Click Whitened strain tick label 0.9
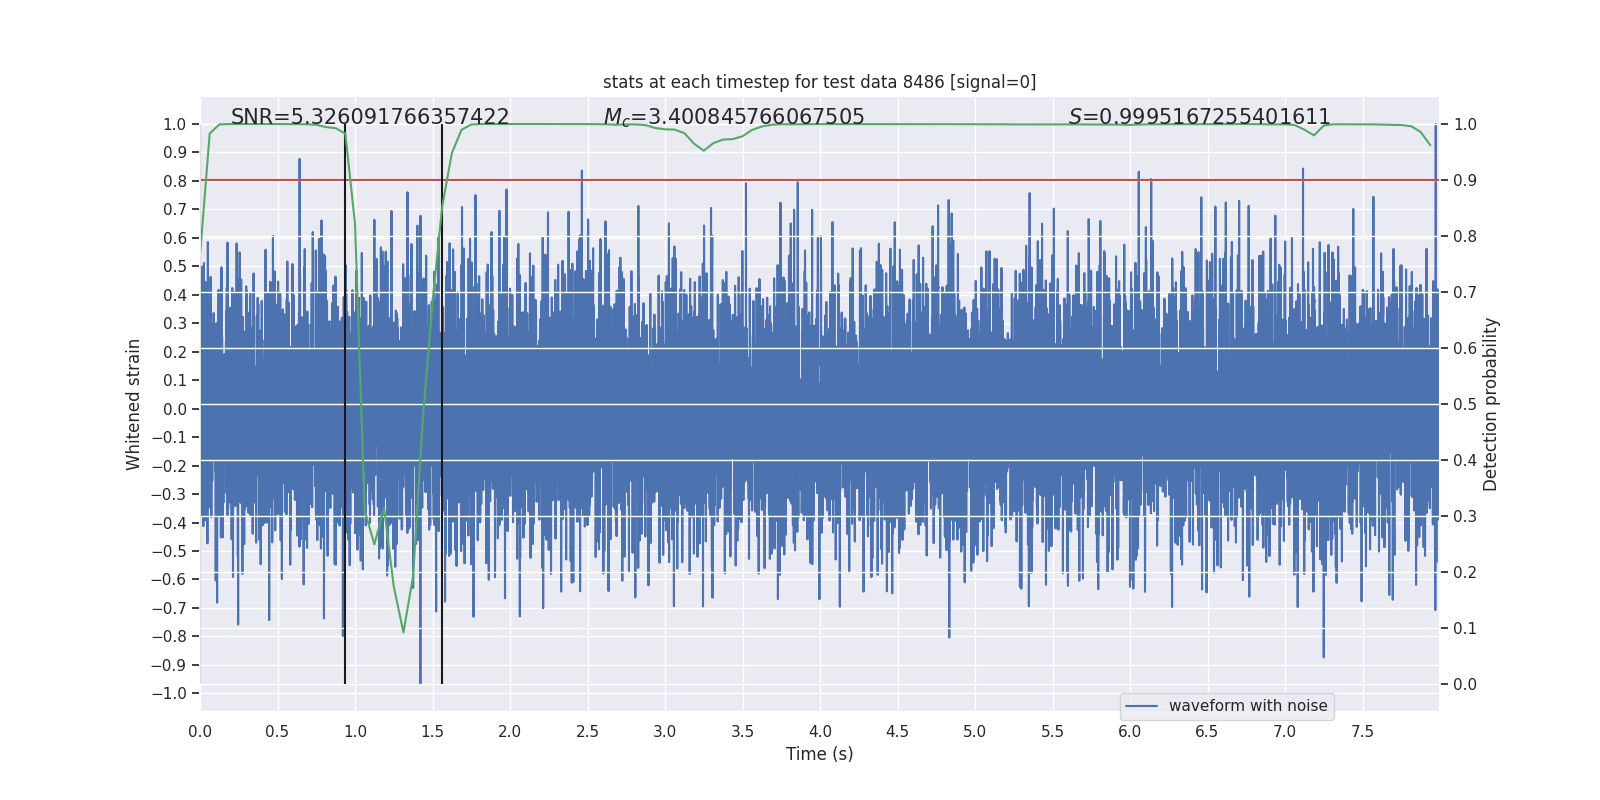Image resolution: width=1600 pixels, height=800 pixels. click(x=175, y=152)
